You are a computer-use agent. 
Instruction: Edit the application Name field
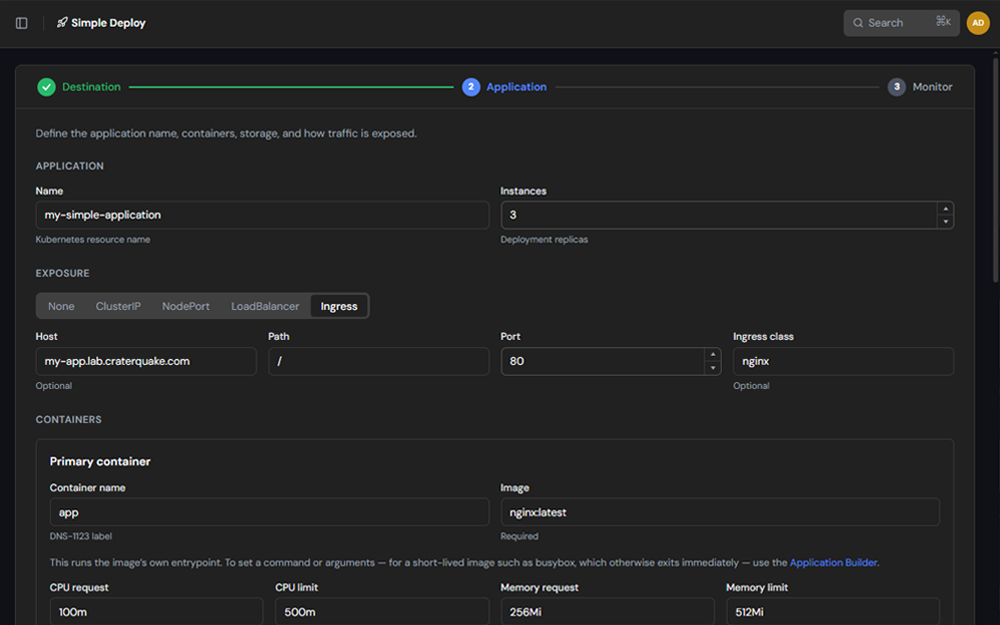pyautogui.click(x=262, y=215)
